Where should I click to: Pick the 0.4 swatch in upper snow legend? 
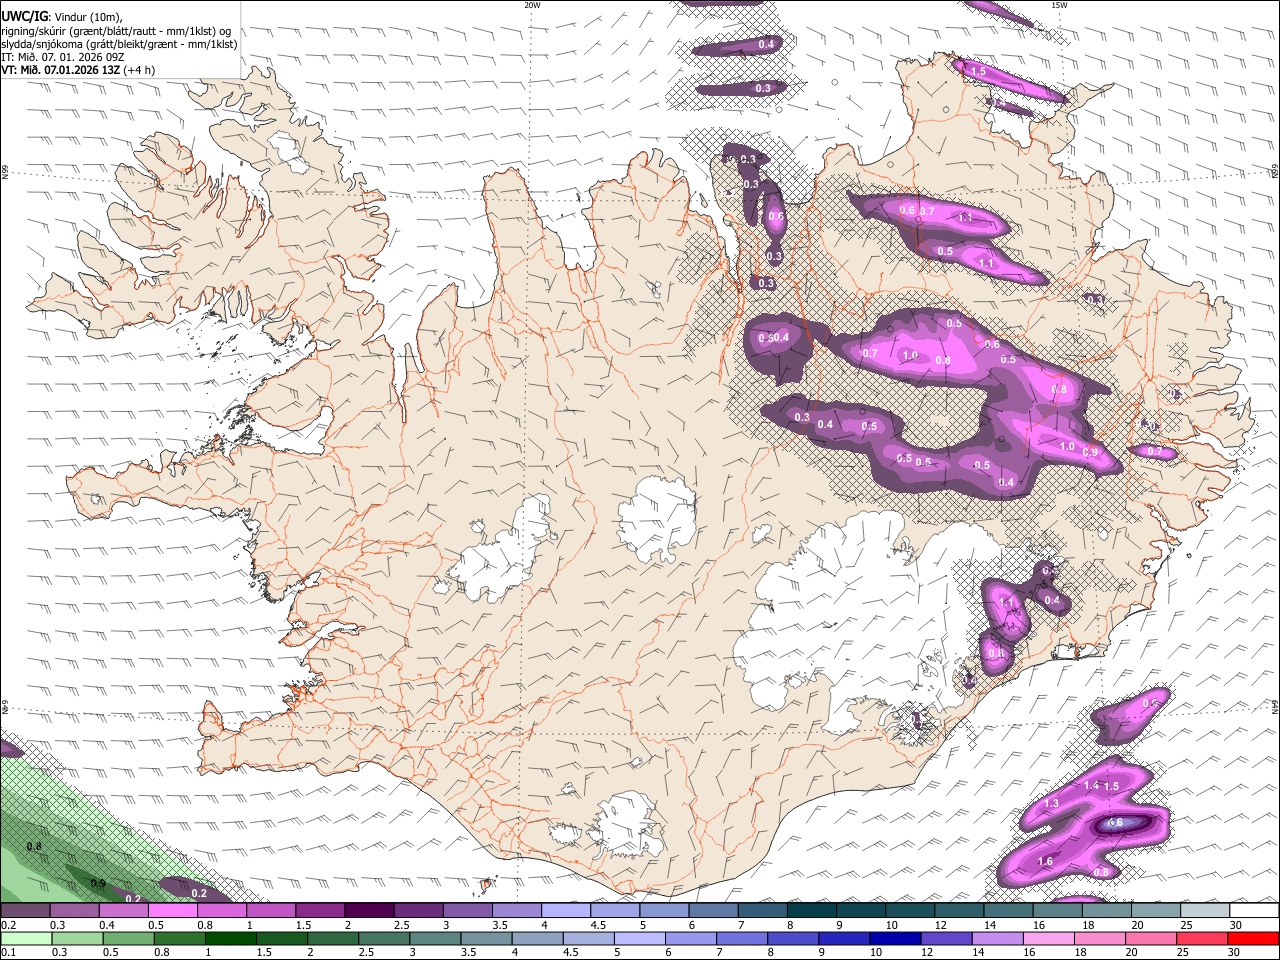(x=123, y=910)
